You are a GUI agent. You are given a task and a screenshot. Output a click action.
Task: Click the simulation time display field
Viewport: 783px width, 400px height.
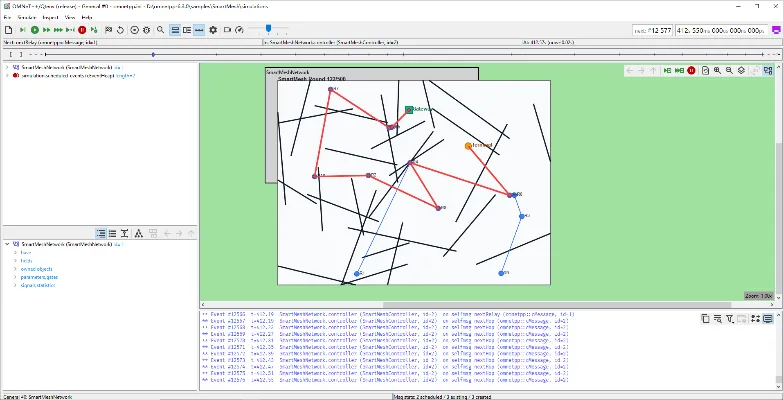pyautogui.click(x=722, y=30)
